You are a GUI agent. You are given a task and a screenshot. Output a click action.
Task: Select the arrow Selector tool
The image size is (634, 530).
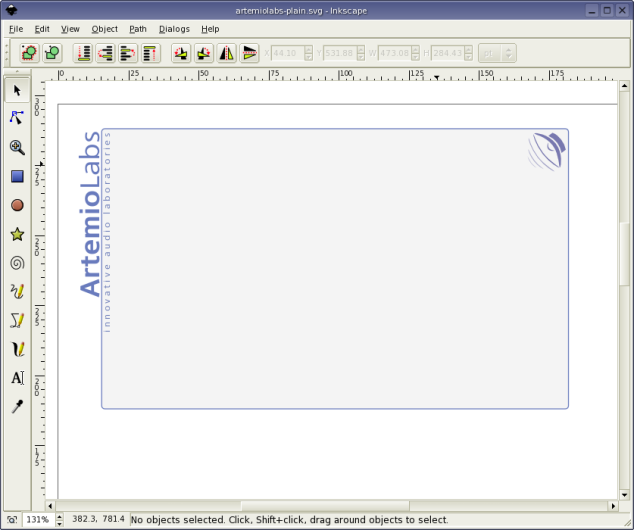click(x=17, y=90)
